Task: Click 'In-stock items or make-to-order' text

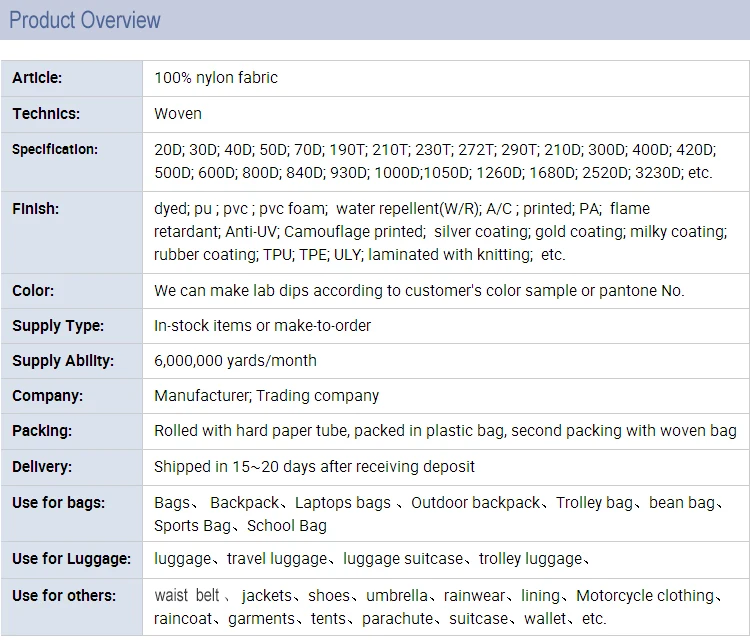Action: click(262, 326)
